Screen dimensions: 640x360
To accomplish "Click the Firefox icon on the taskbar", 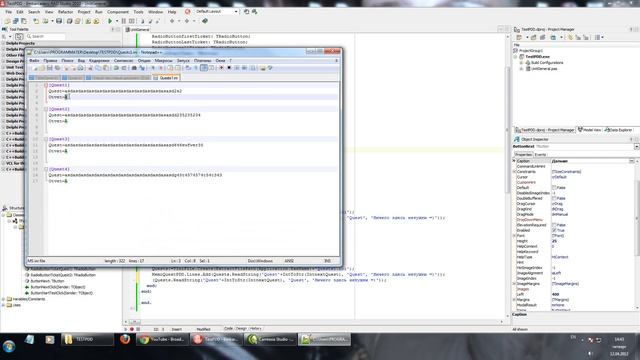I will click(x=125, y=339).
